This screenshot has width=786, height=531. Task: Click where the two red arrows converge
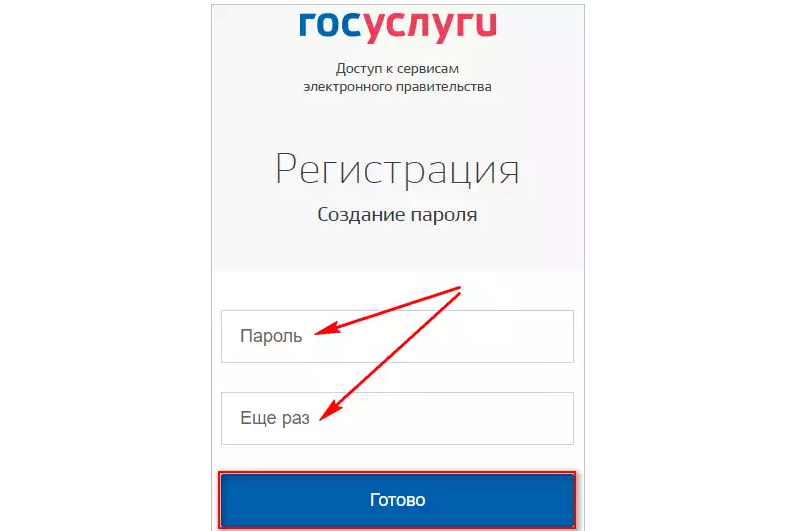click(x=457, y=291)
